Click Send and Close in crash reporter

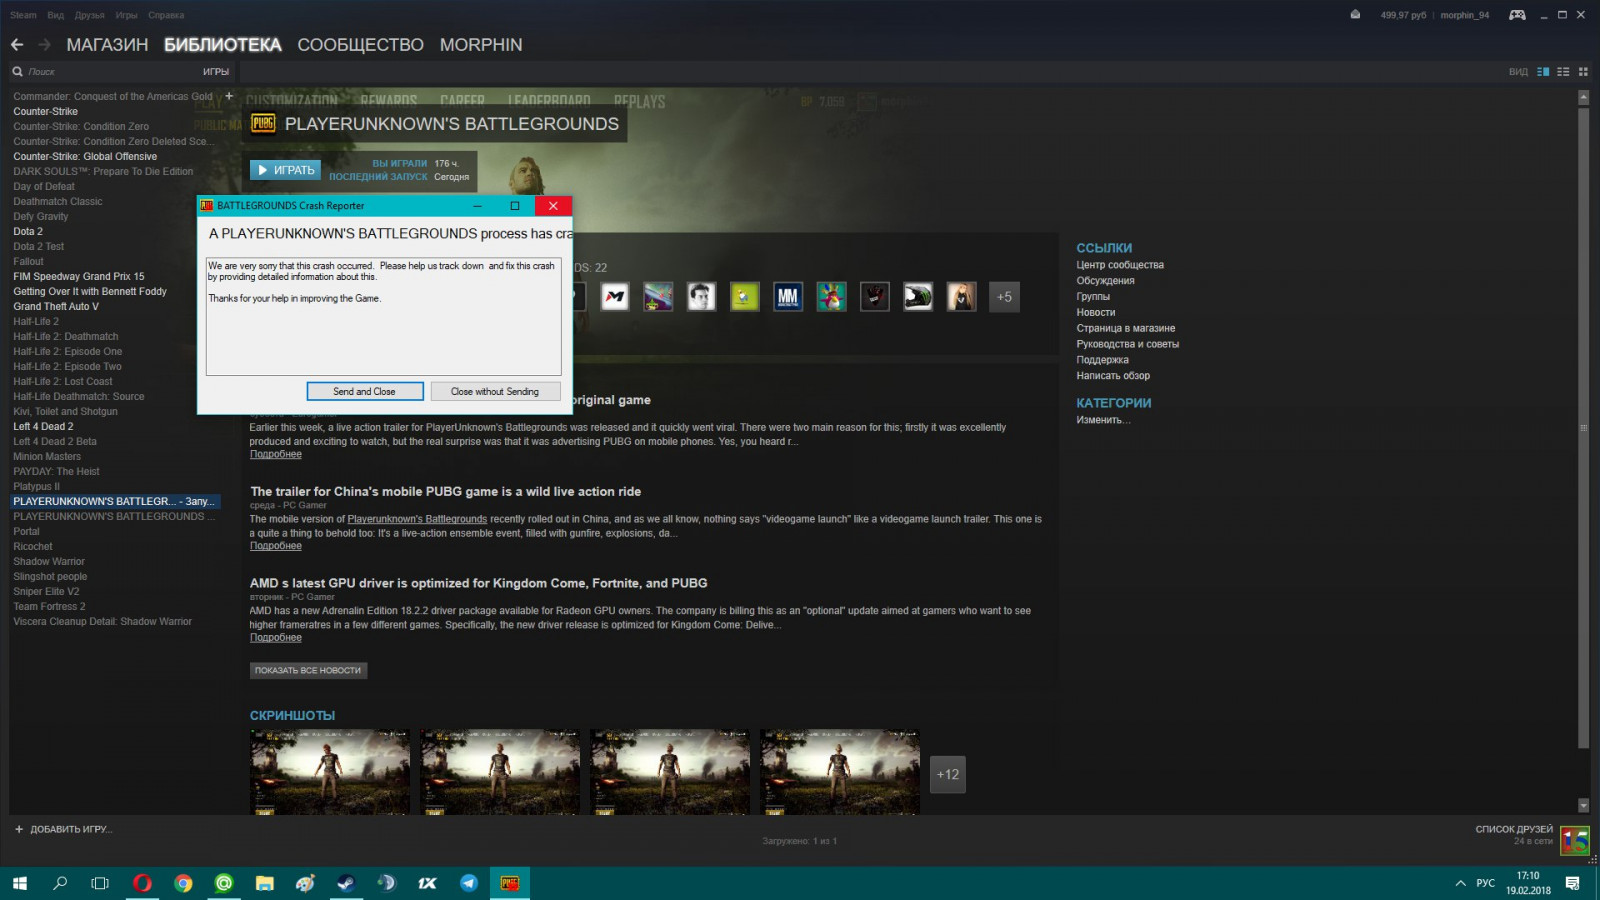tap(364, 391)
